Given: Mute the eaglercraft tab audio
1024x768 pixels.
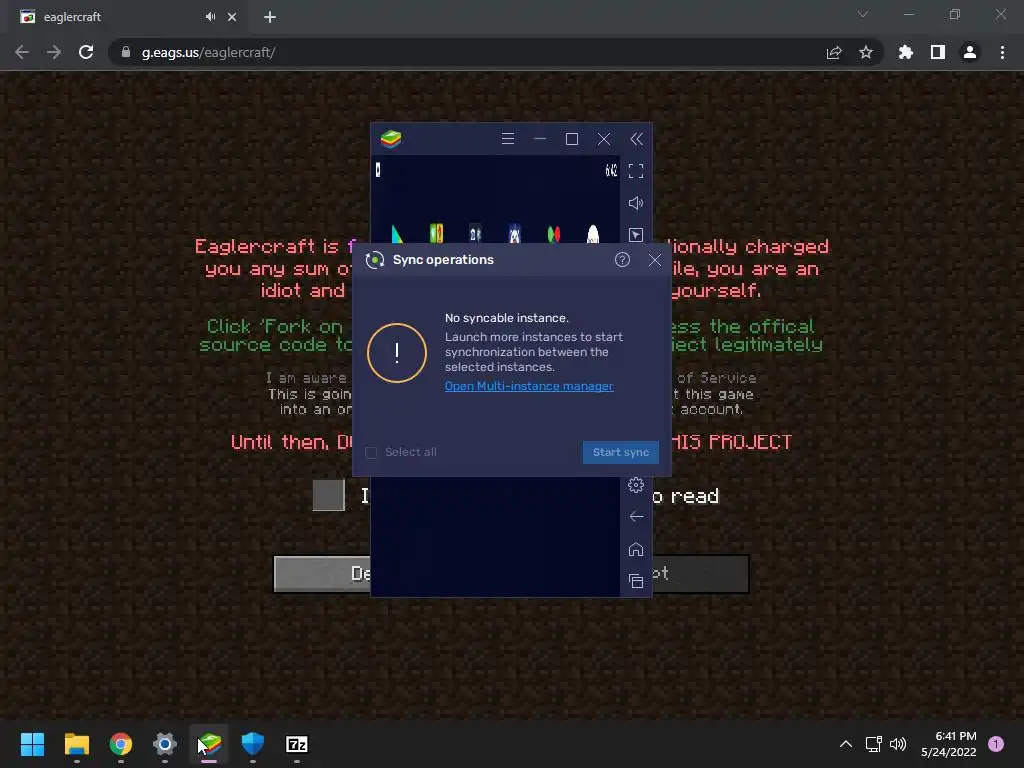Looking at the screenshot, I should pyautogui.click(x=210, y=17).
